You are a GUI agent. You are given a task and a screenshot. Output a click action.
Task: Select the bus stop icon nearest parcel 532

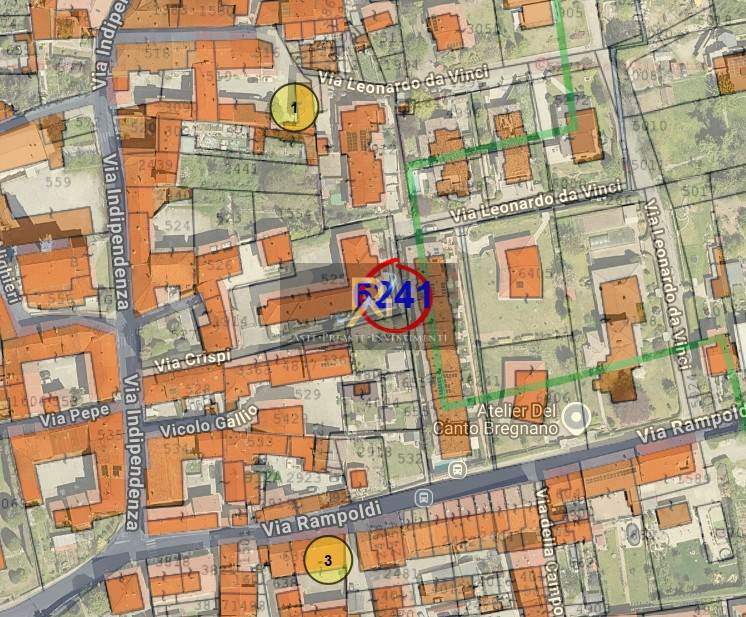(457, 470)
